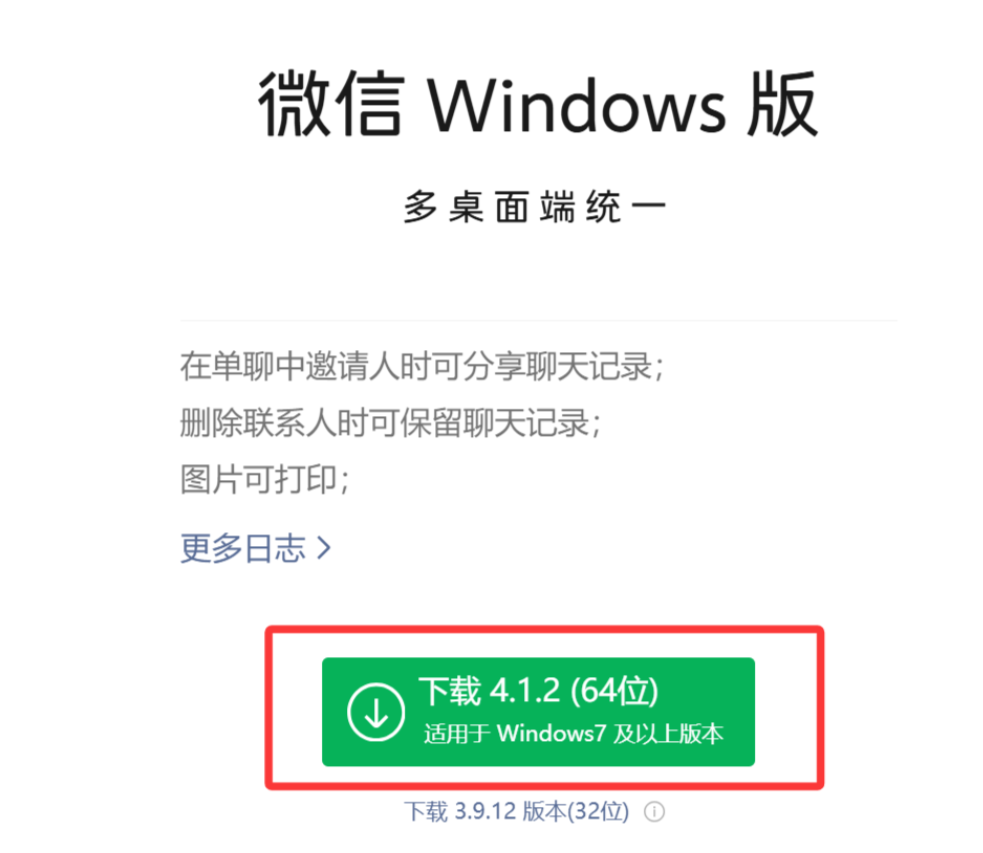
Task: Click the horizontal divider under the subtitle
Action: pyautogui.click(x=539, y=320)
